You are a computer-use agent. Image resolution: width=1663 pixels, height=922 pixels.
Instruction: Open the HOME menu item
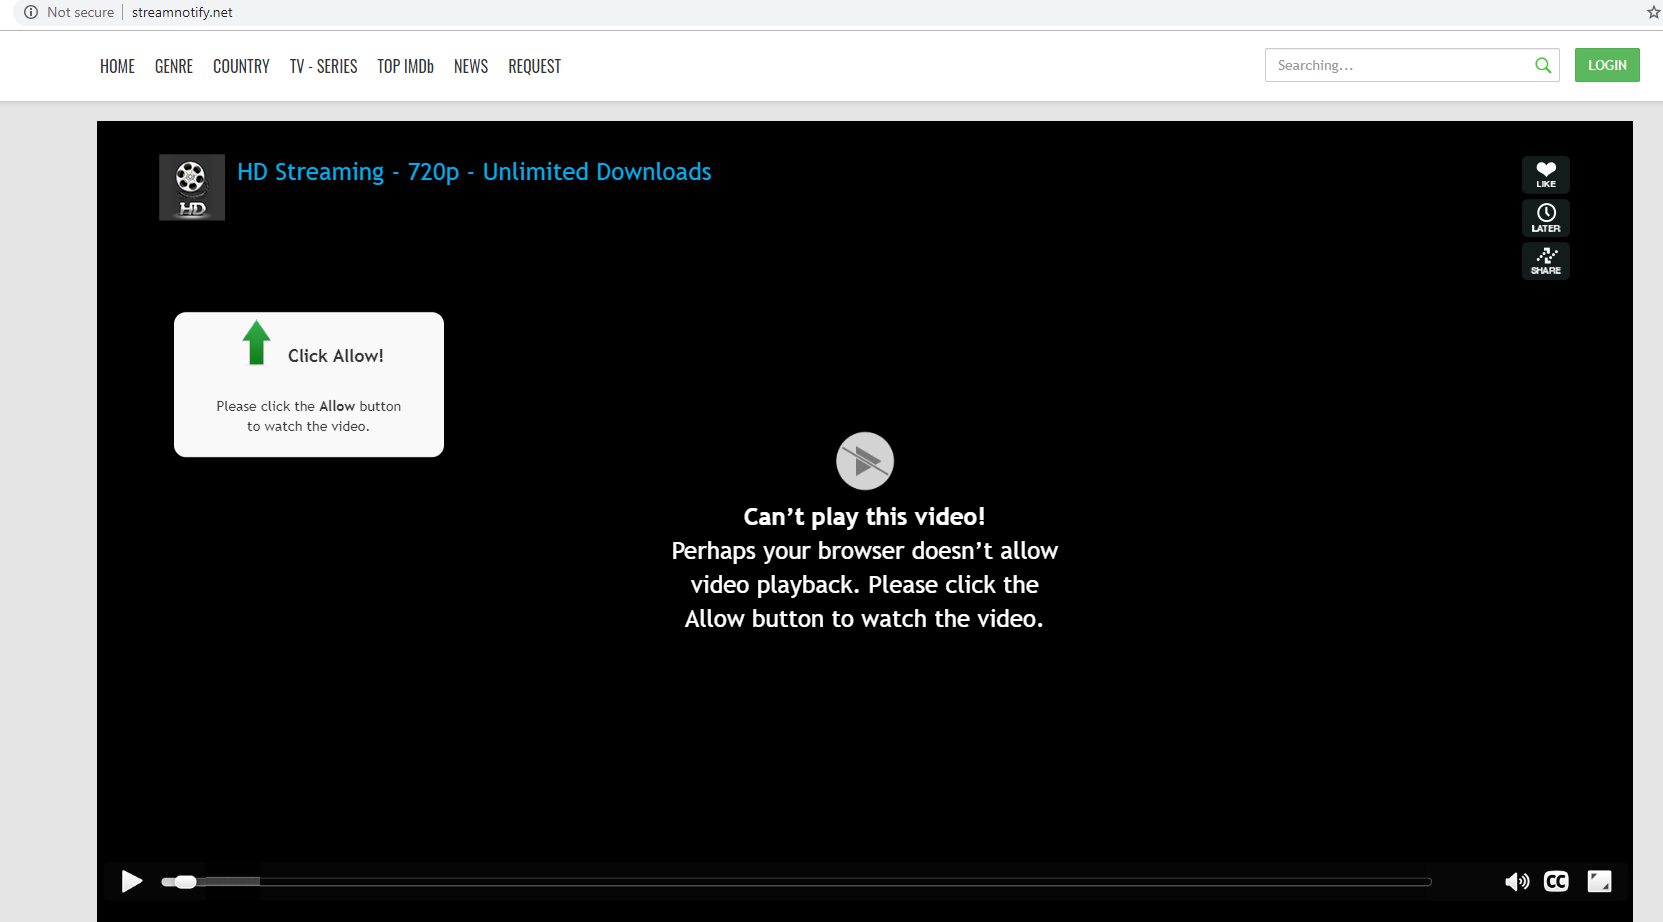coord(117,66)
